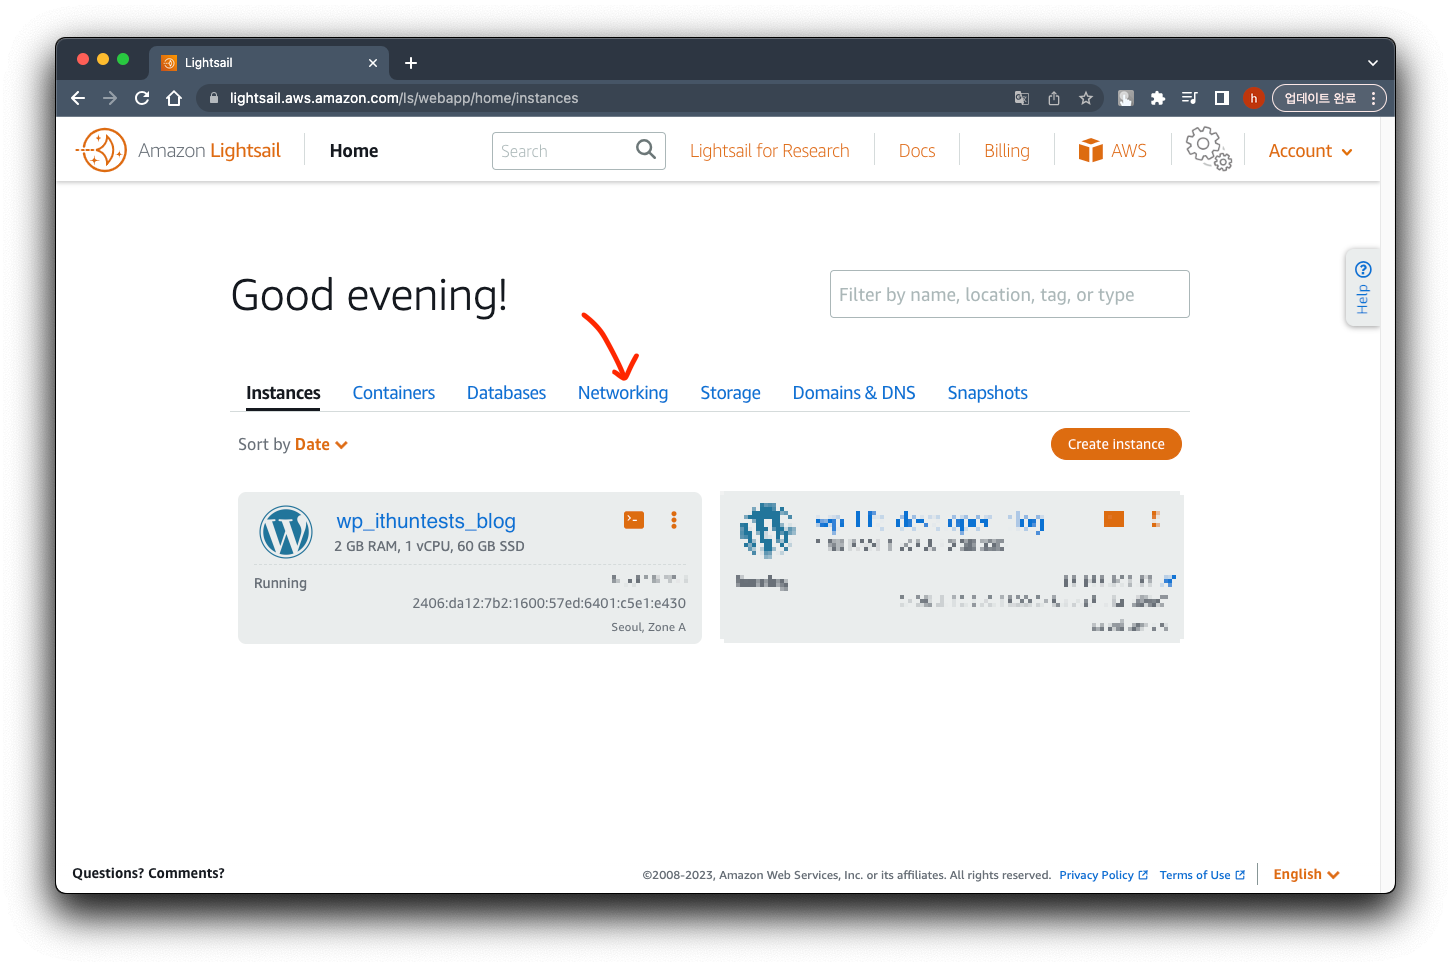Click the 'Running' status text
Viewport: 1451px width, 967px height.
280,583
